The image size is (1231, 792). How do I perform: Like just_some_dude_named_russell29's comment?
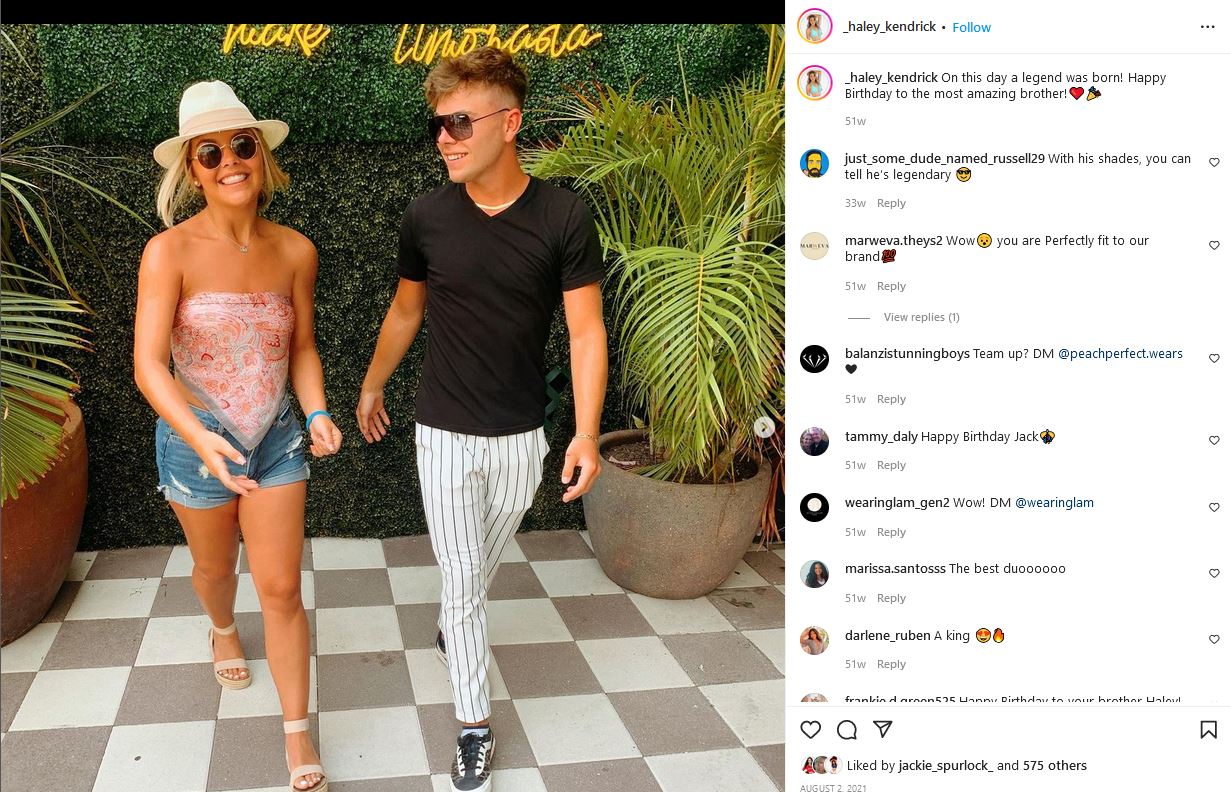tap(1214, 162)
